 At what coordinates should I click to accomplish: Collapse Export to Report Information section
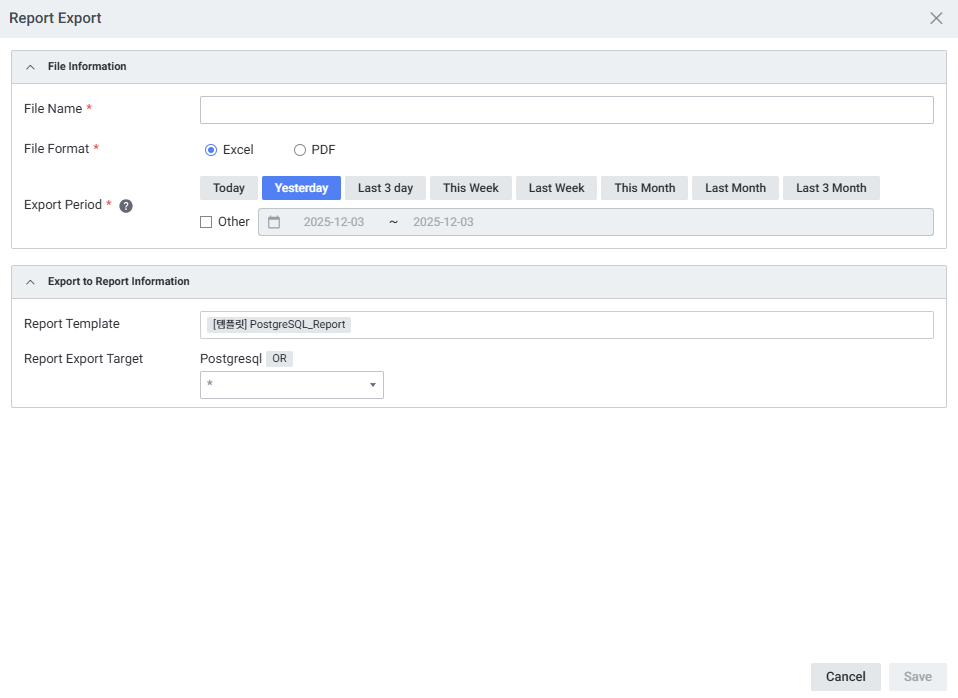(x=30, y=282)
